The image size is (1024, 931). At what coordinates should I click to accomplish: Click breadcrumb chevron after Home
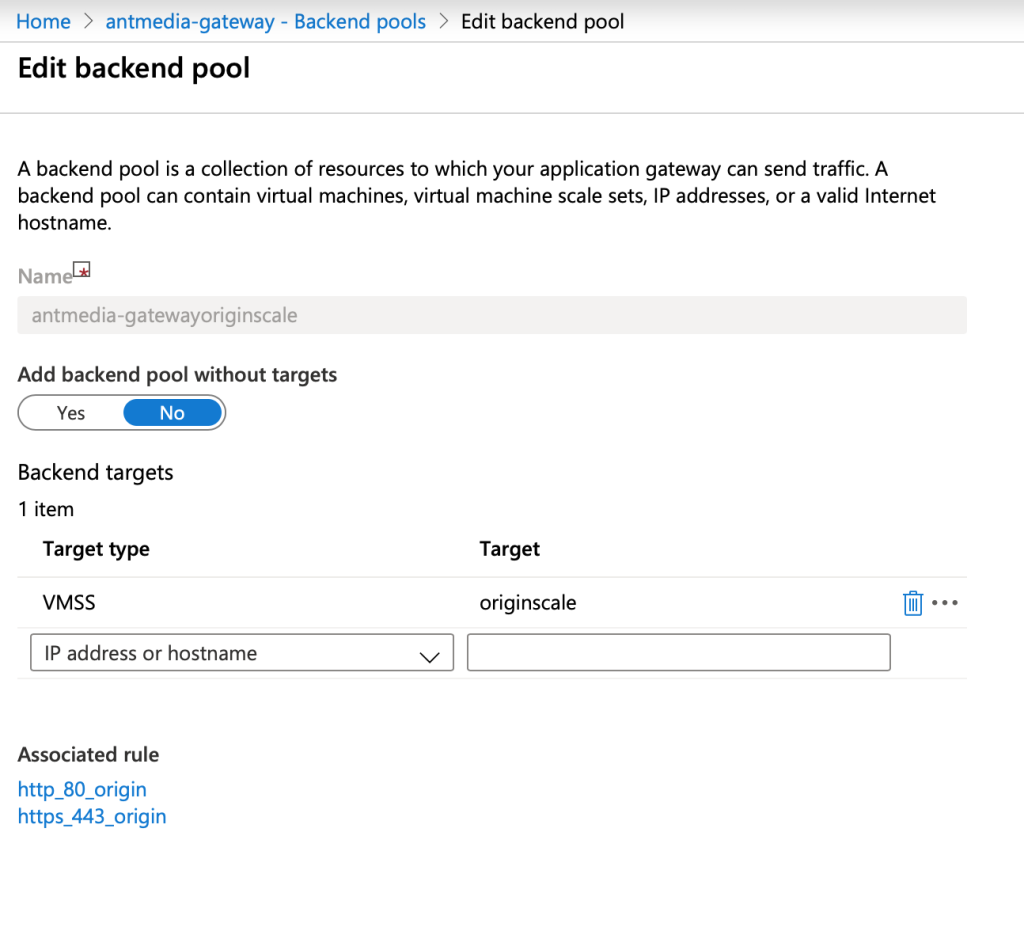click(88, 22)
